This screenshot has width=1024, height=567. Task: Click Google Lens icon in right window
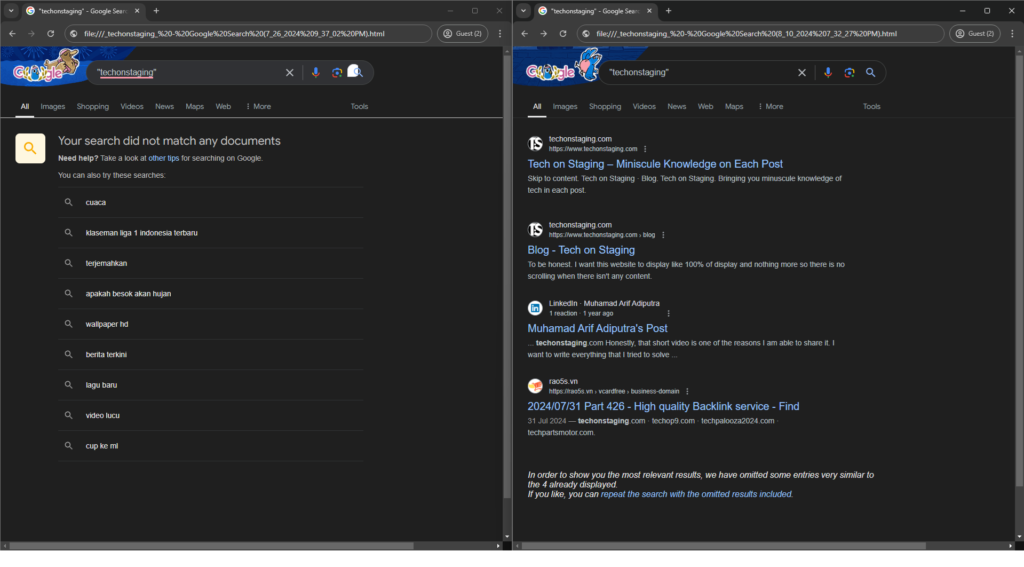click(849, 73)
